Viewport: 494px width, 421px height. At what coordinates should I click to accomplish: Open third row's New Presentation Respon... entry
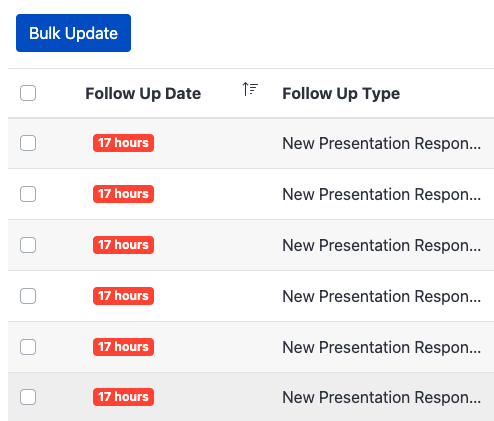[382, 246]
